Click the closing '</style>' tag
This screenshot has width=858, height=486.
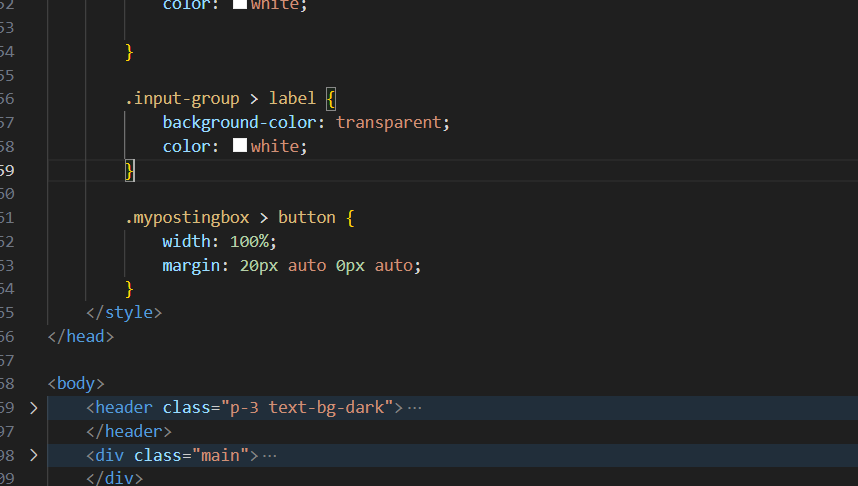point(124,313)
